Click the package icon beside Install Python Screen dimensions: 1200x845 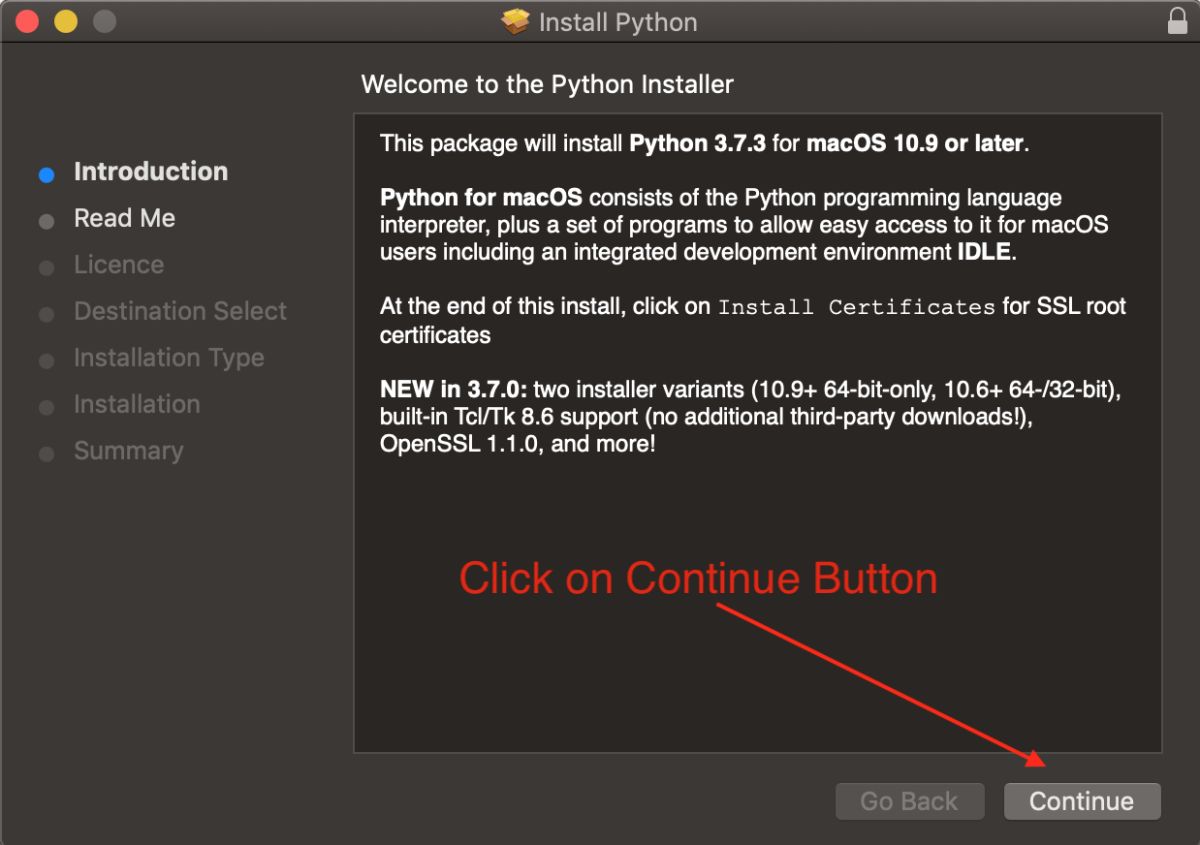[x=515, y=22]
